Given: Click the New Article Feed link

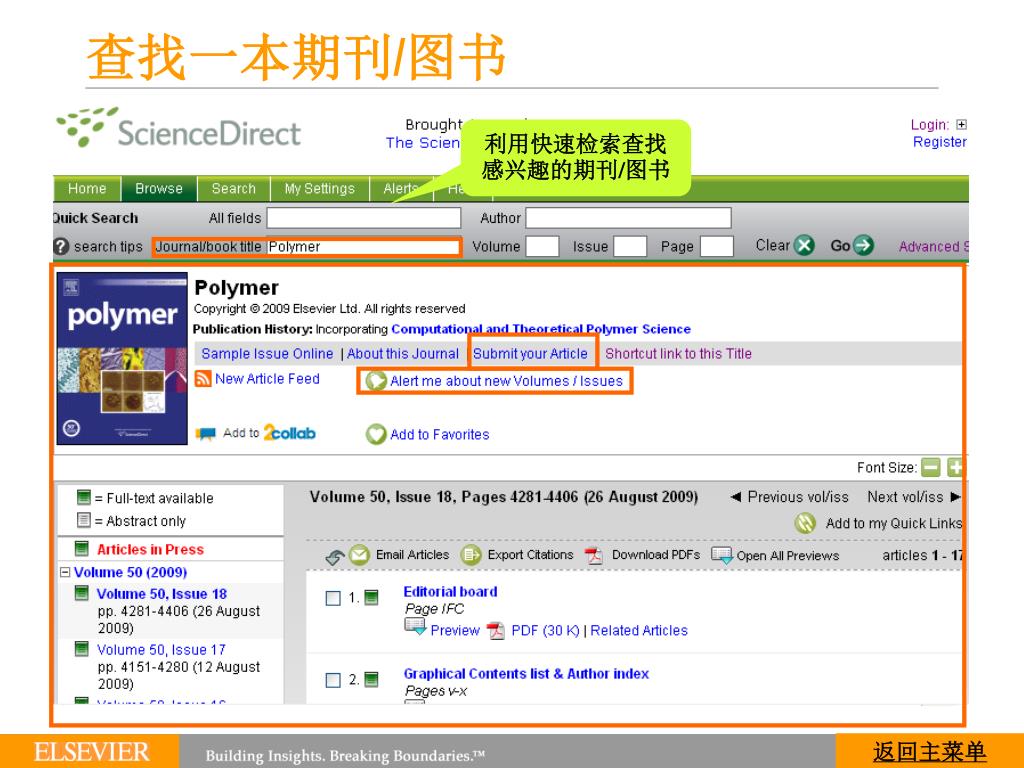Looking at the screenshot, I should point(267,379).
